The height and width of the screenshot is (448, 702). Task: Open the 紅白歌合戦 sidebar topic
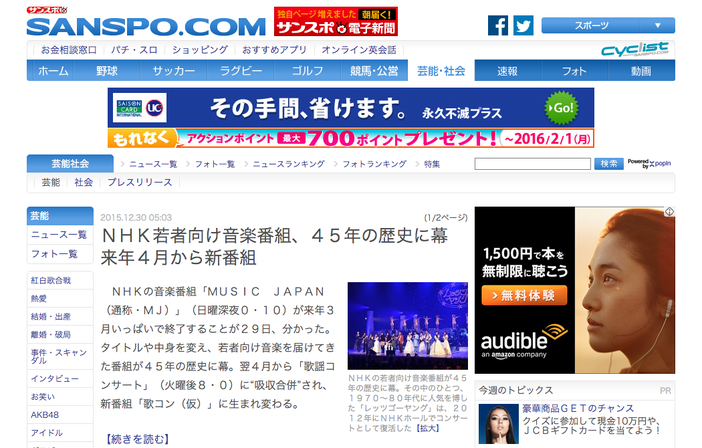pyautogui.click(x=60, y=281)
